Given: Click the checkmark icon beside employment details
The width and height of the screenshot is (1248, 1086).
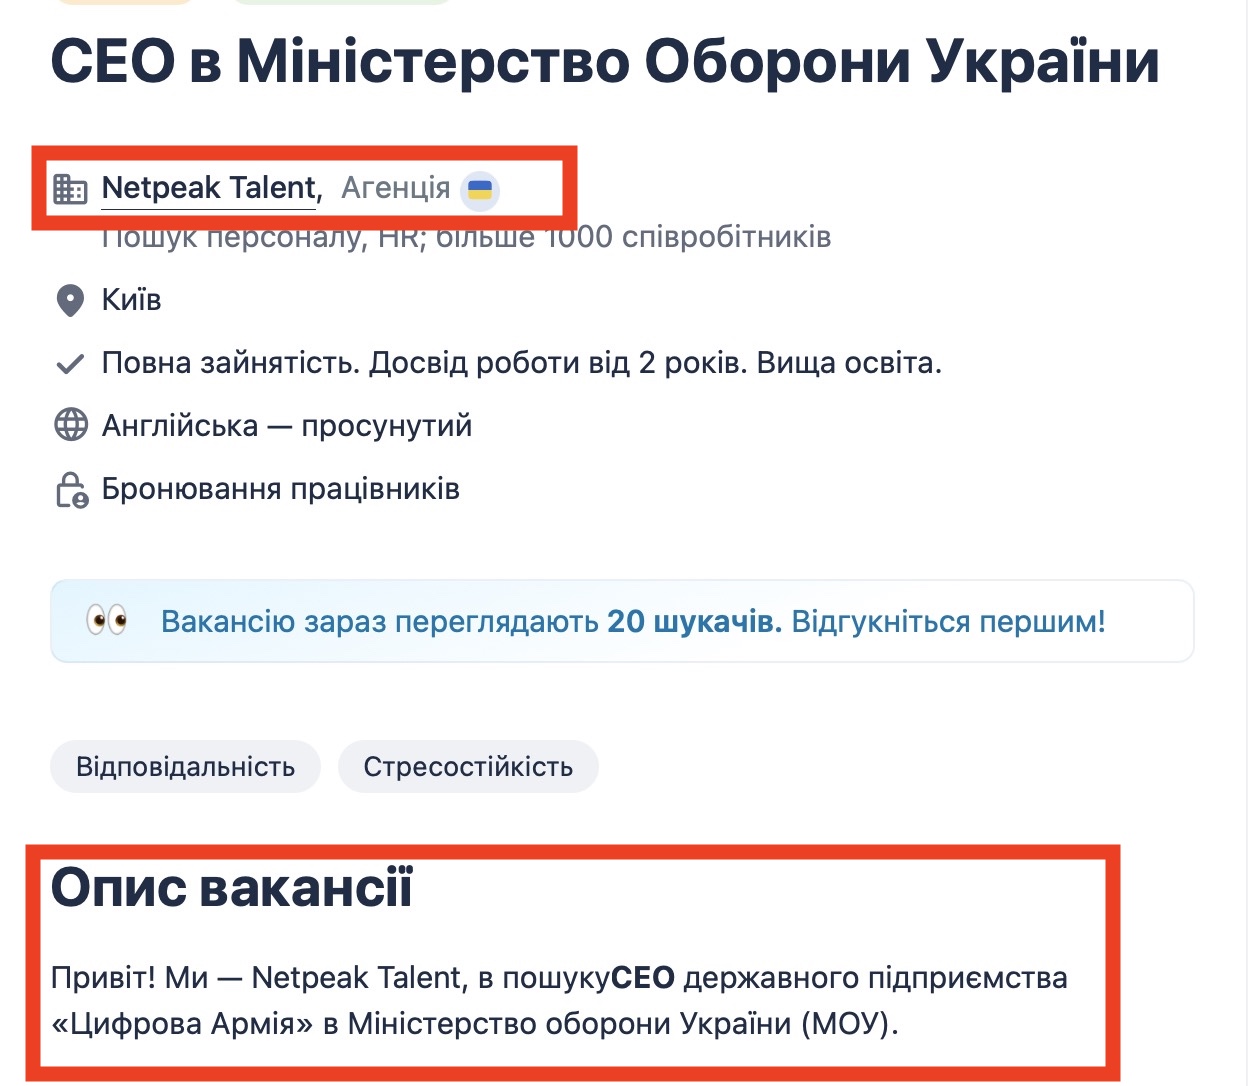Looking at the screenshot, I should point(70,364).
